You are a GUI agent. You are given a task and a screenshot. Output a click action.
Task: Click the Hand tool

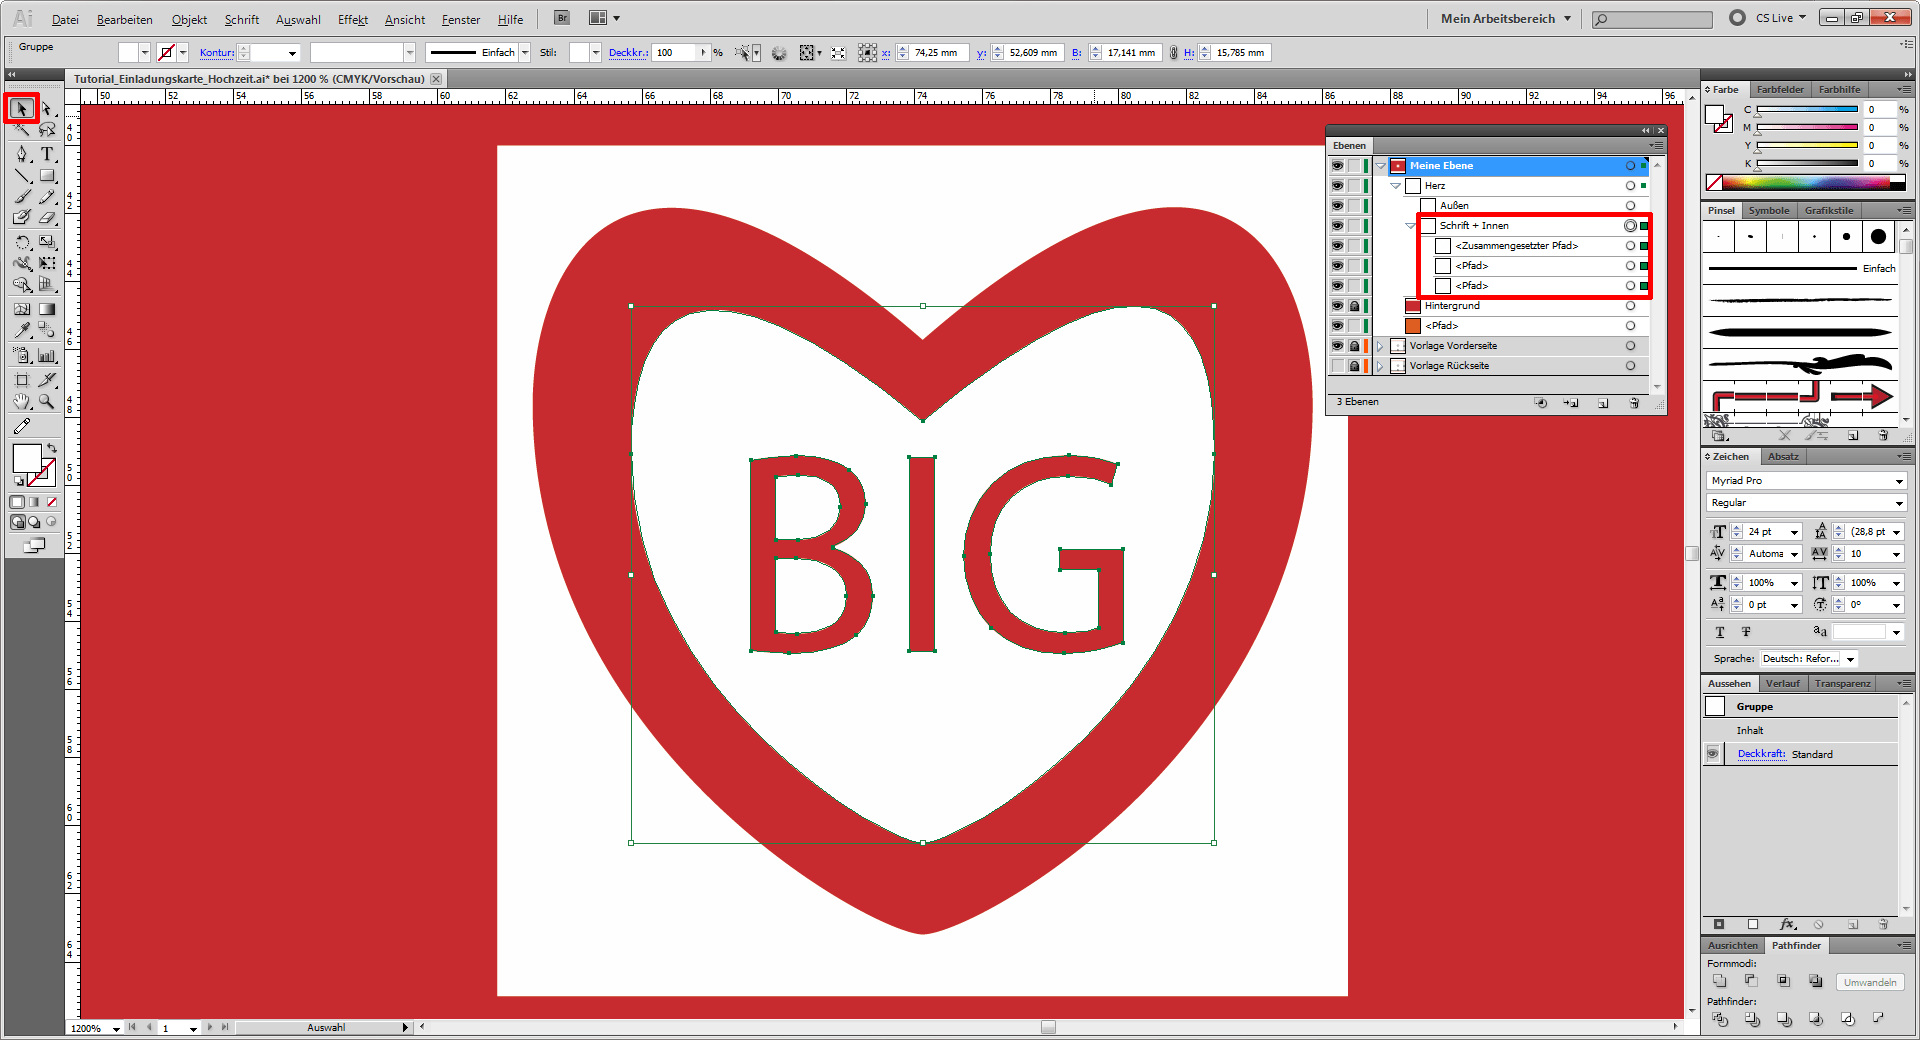[x=22, y=402]
